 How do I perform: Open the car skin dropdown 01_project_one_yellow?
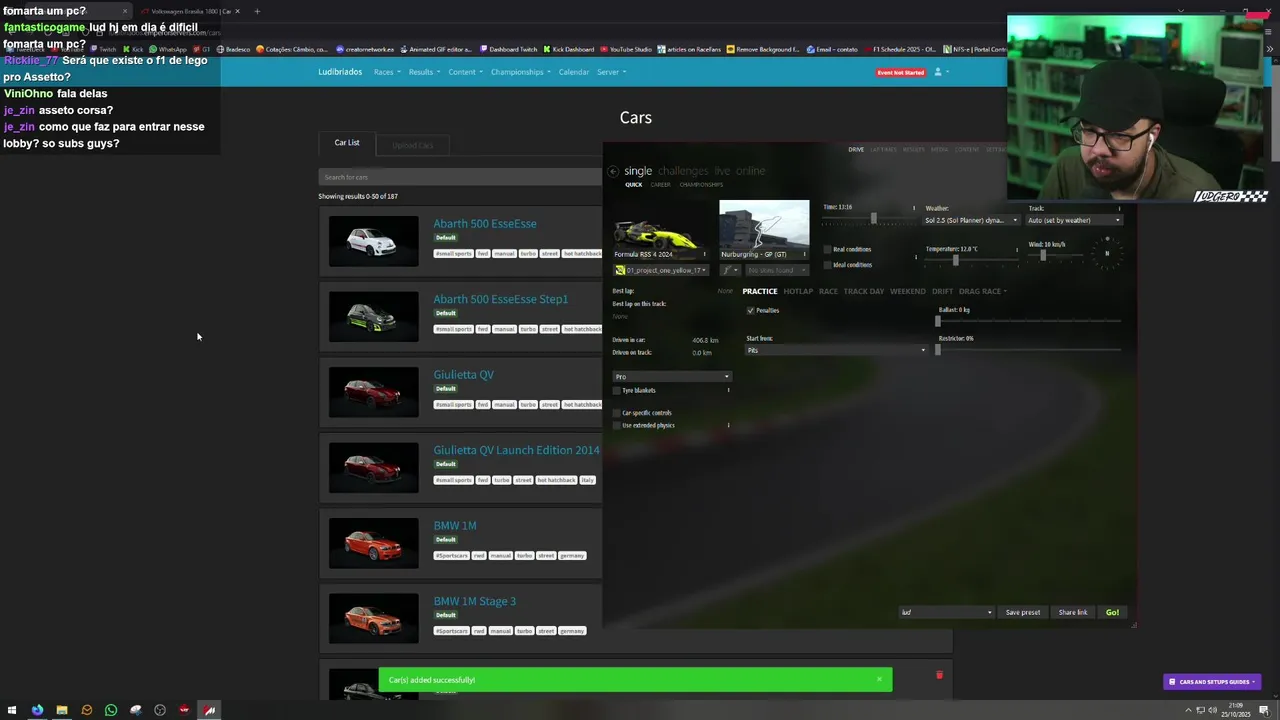(x=662, y=270)
